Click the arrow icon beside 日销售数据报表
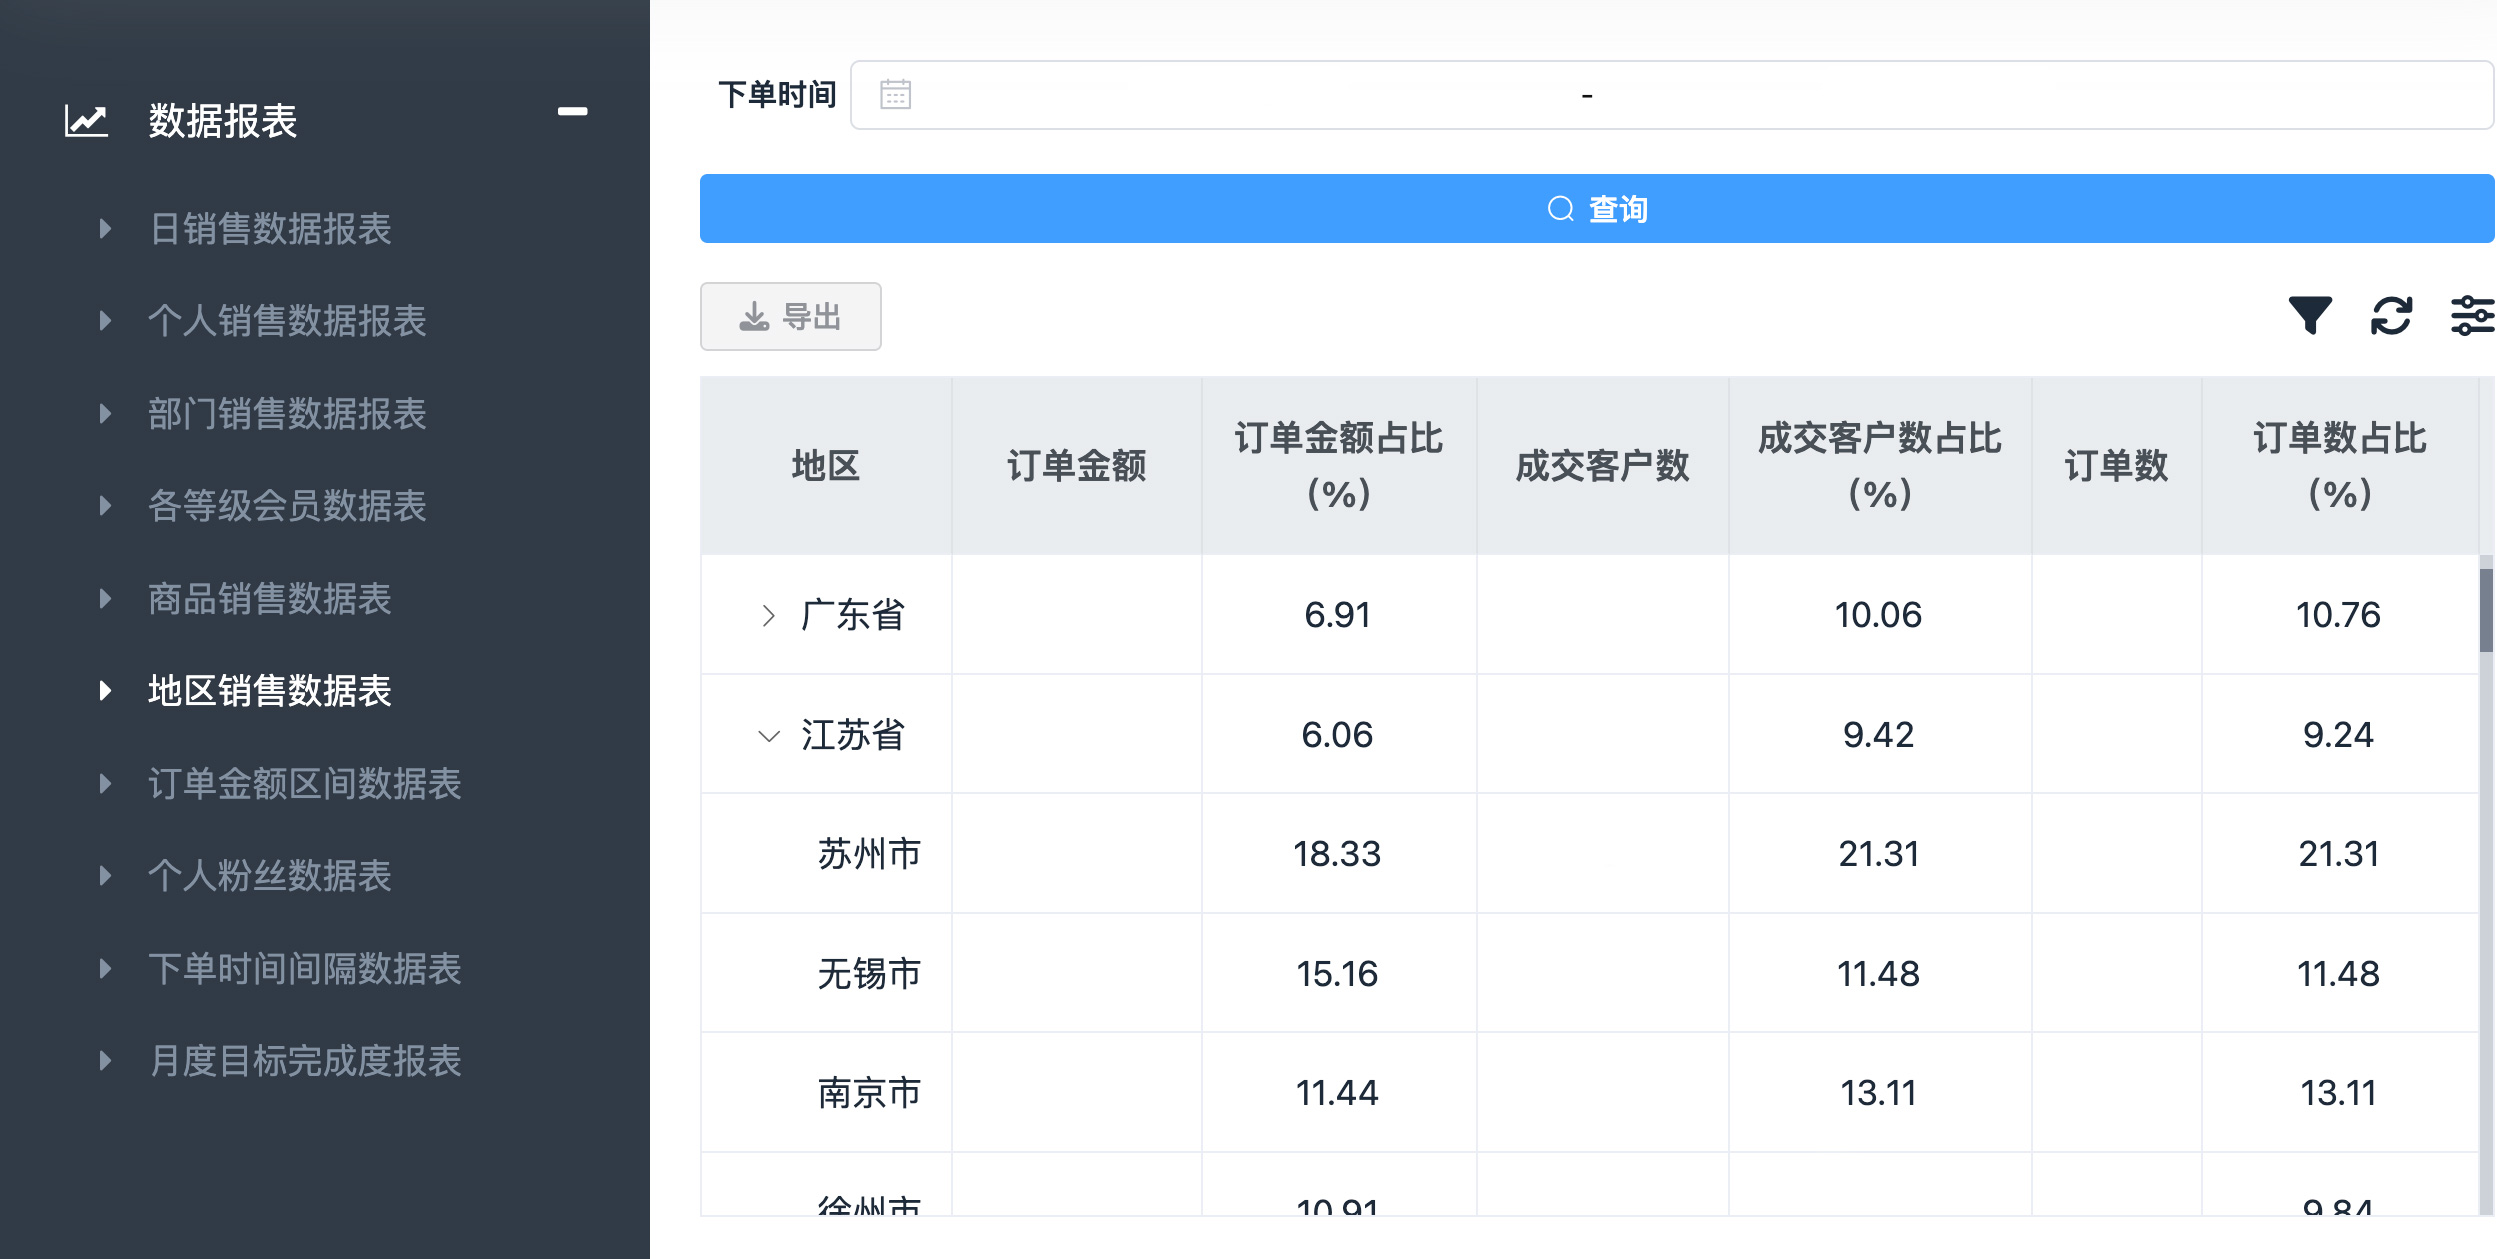Image resolution: width=2497 pixels, height=1259 pixels. [105, 229]
